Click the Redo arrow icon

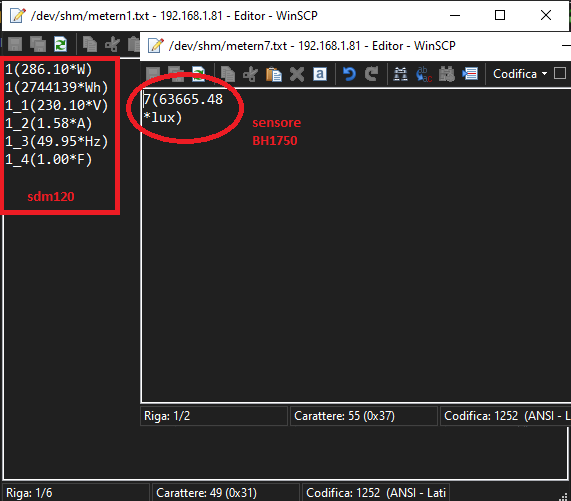[372, 74]
